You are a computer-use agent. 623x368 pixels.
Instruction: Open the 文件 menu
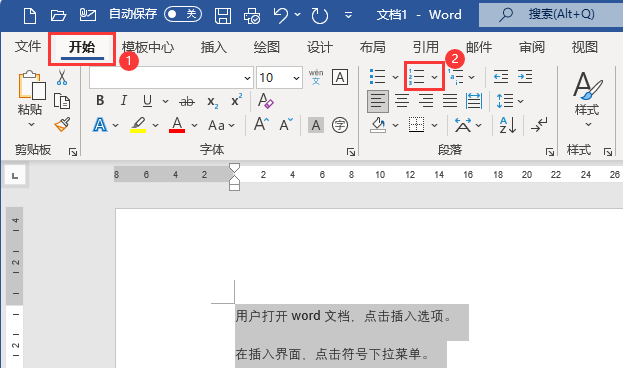point(28,47)
